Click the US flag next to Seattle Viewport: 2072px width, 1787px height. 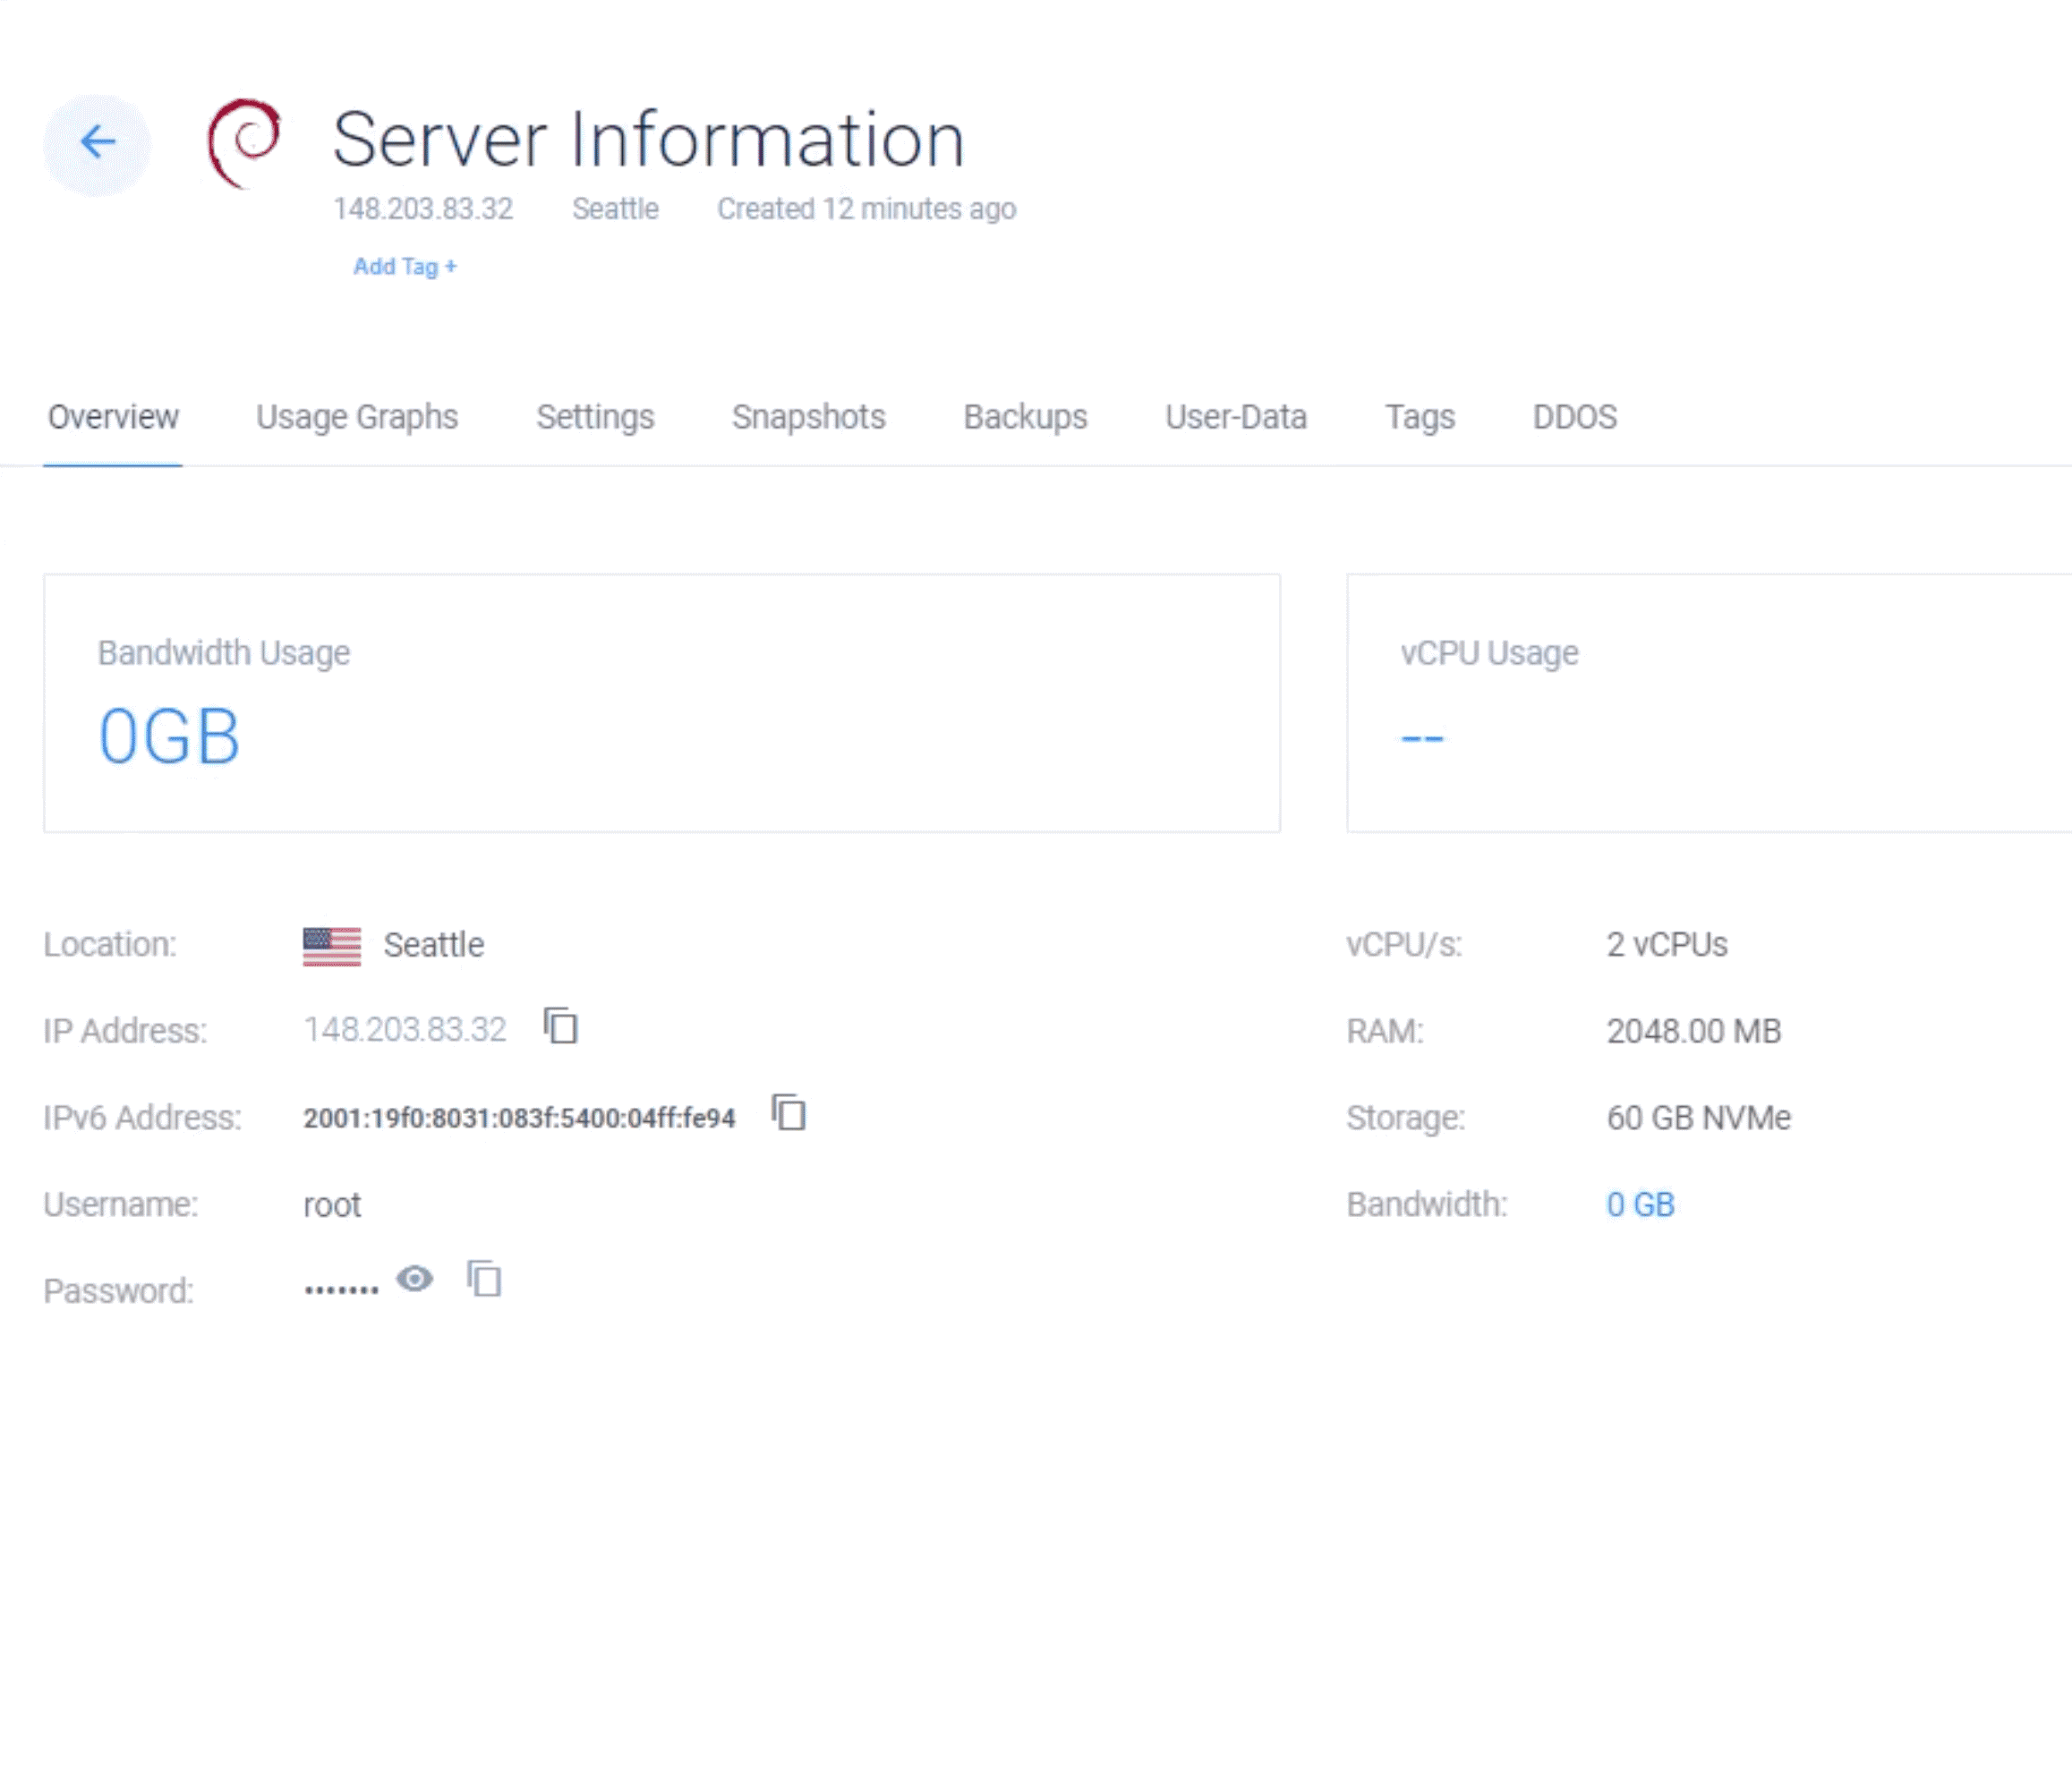click(331, 945)
